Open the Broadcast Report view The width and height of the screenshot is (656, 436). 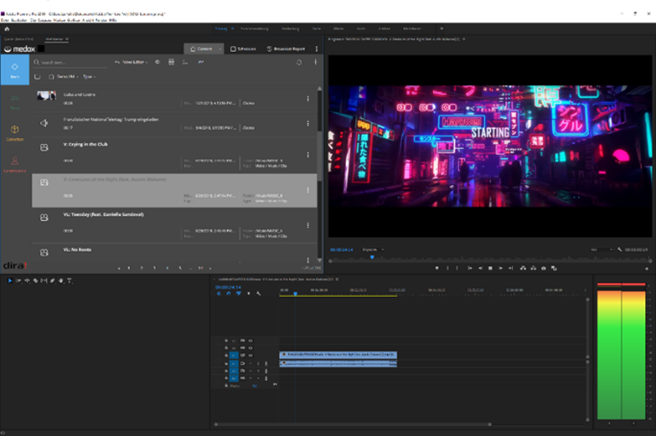click(x=285, y=48)
